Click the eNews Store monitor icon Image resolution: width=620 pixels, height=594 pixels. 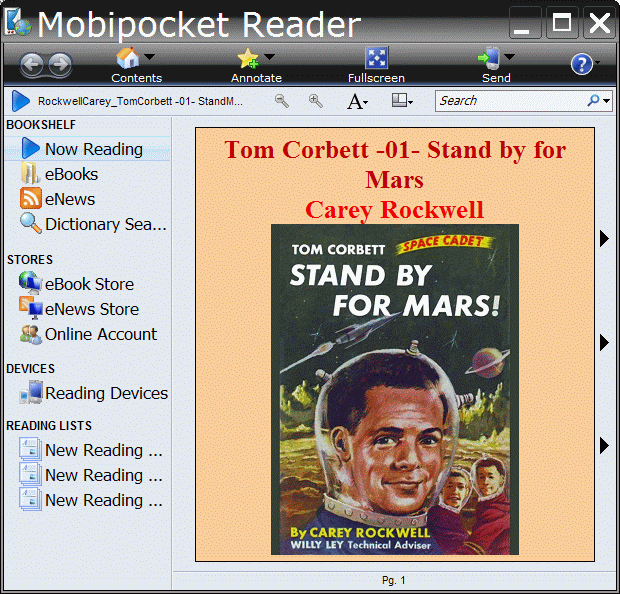pyautogui.click(x=31, y=308)
